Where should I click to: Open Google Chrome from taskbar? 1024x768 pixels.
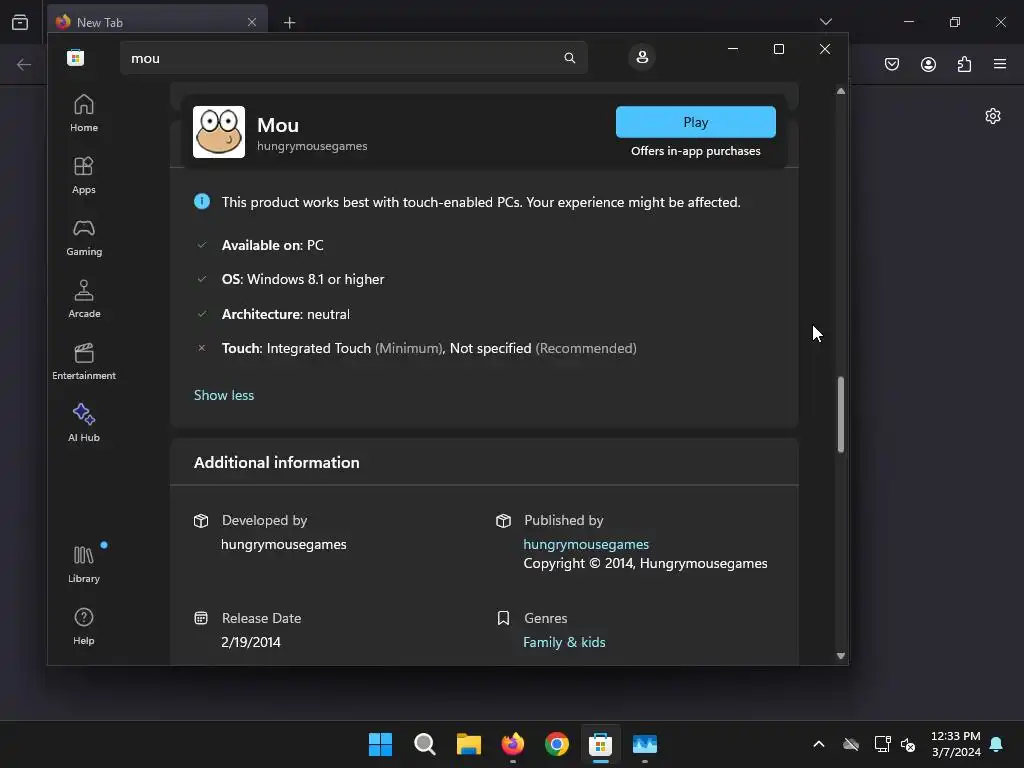click(556, 744)
